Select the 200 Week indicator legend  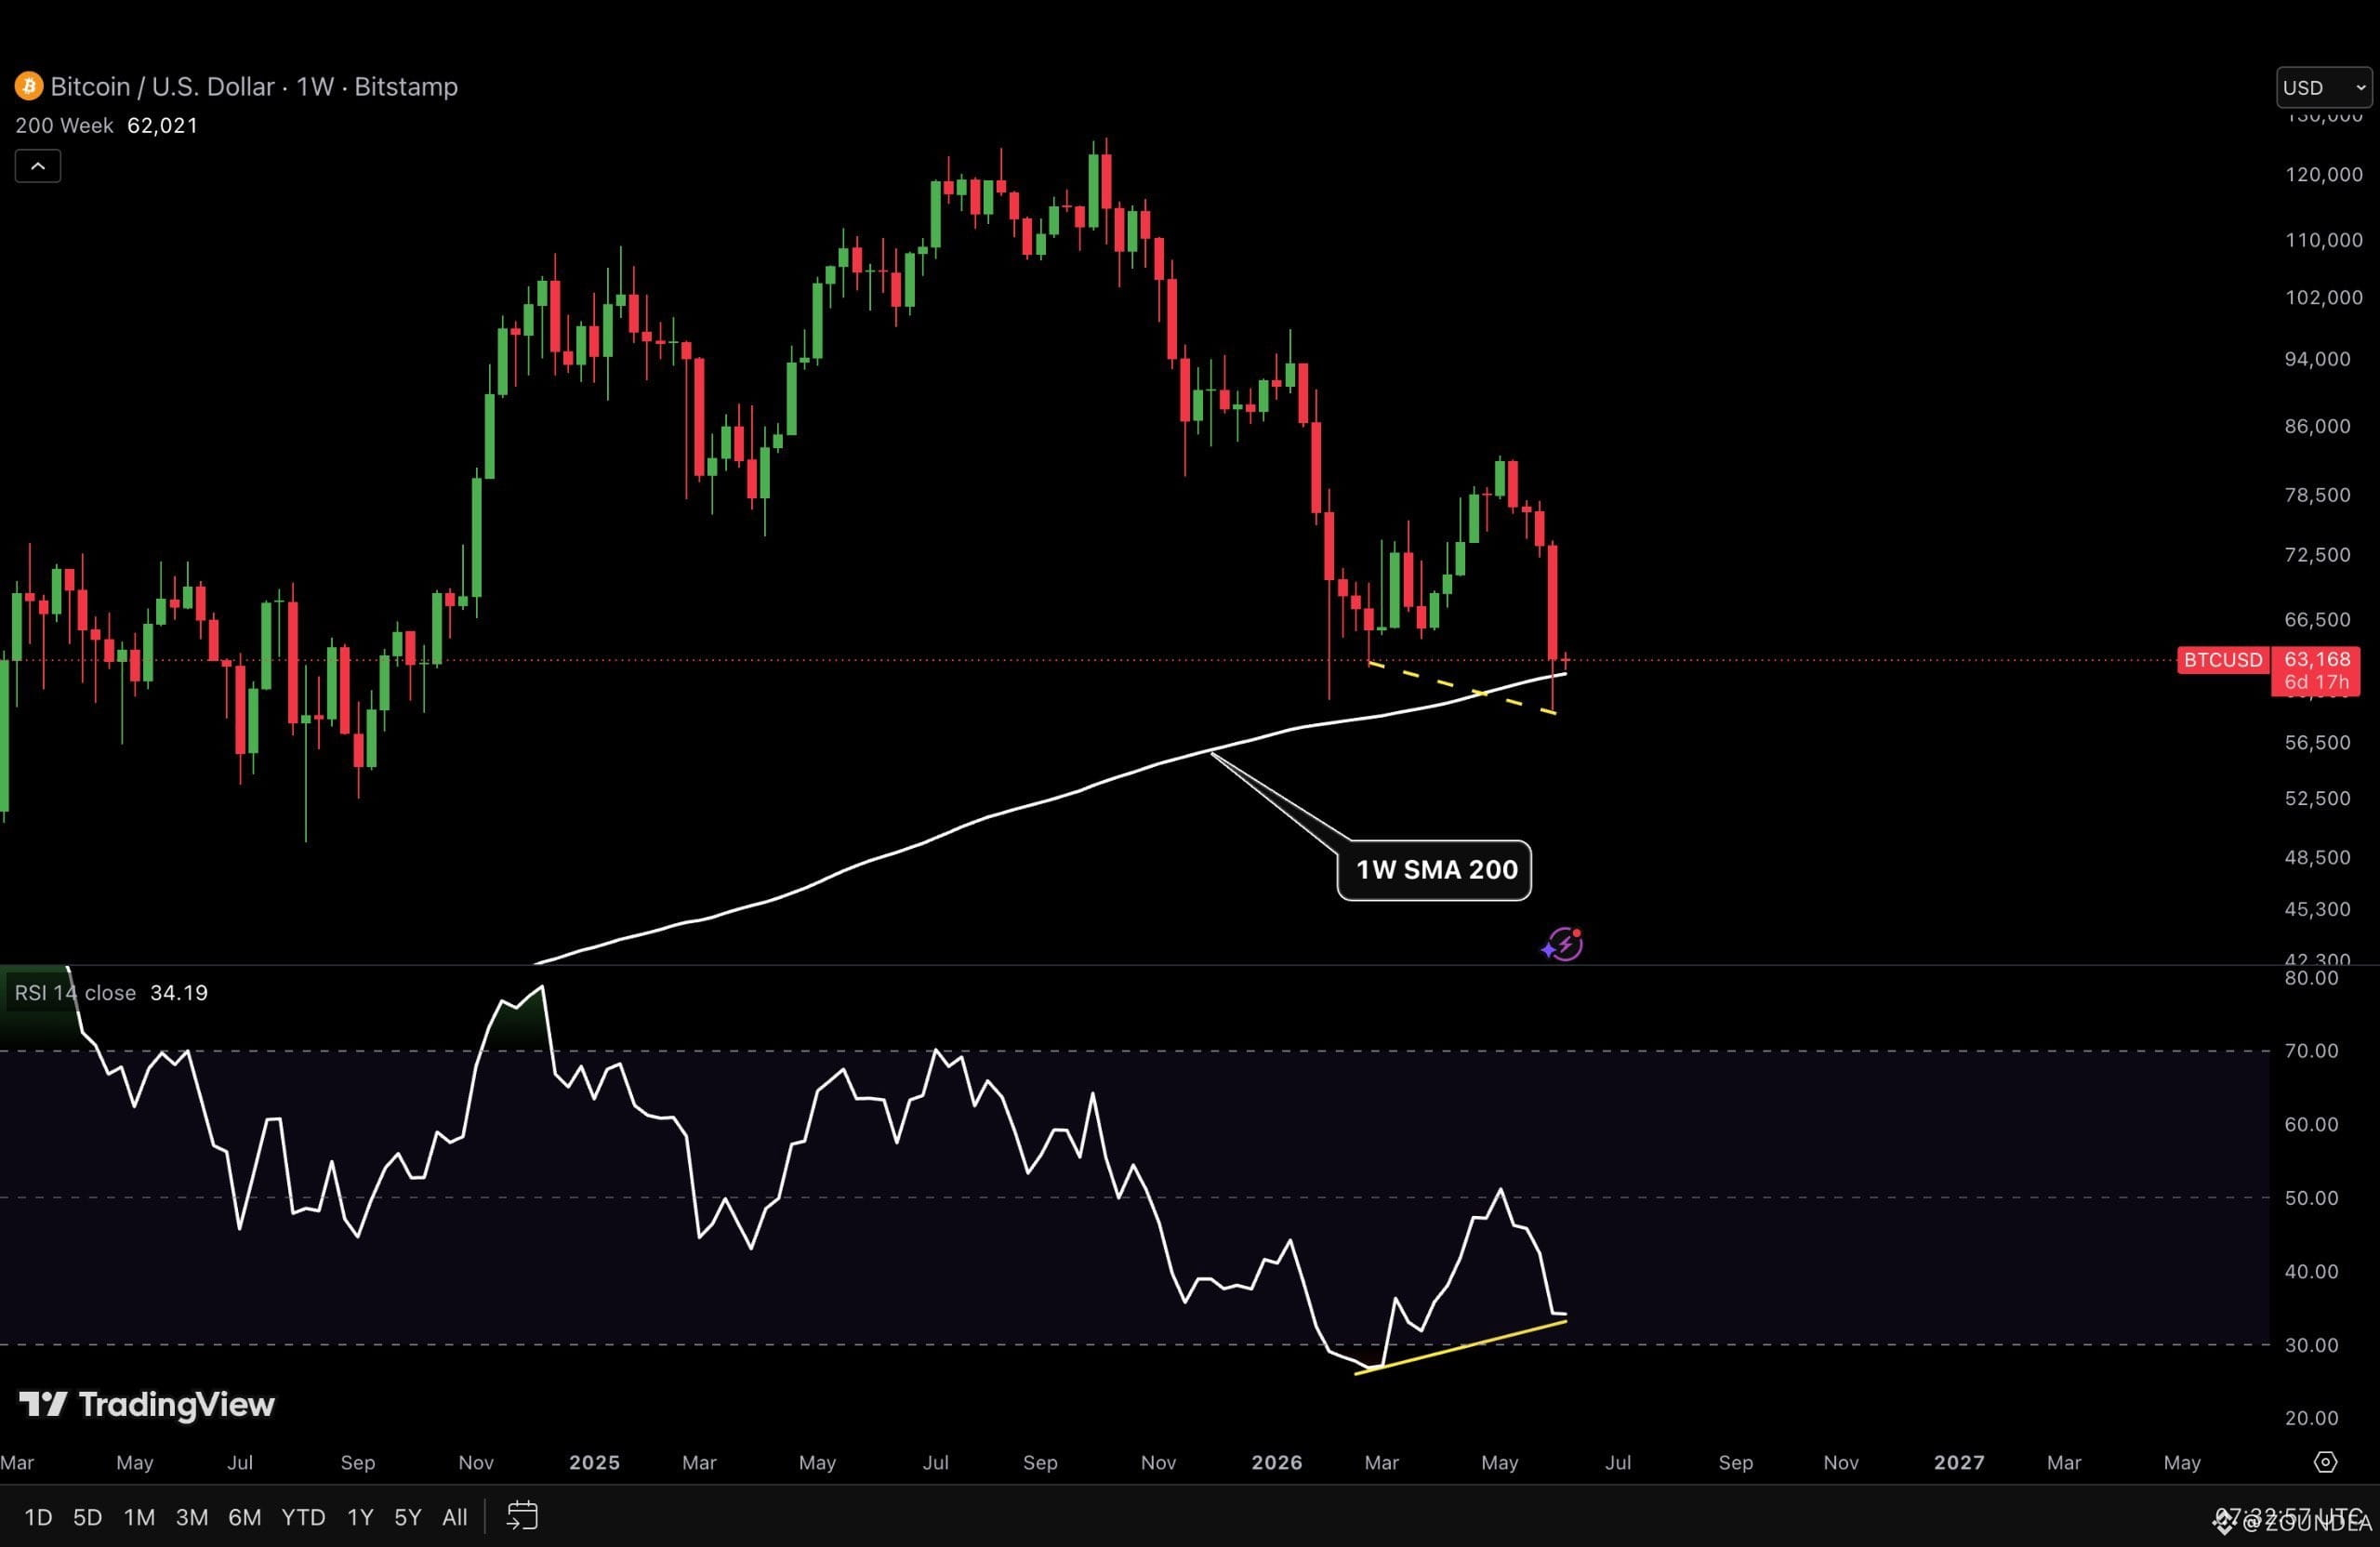coord(64,126)
